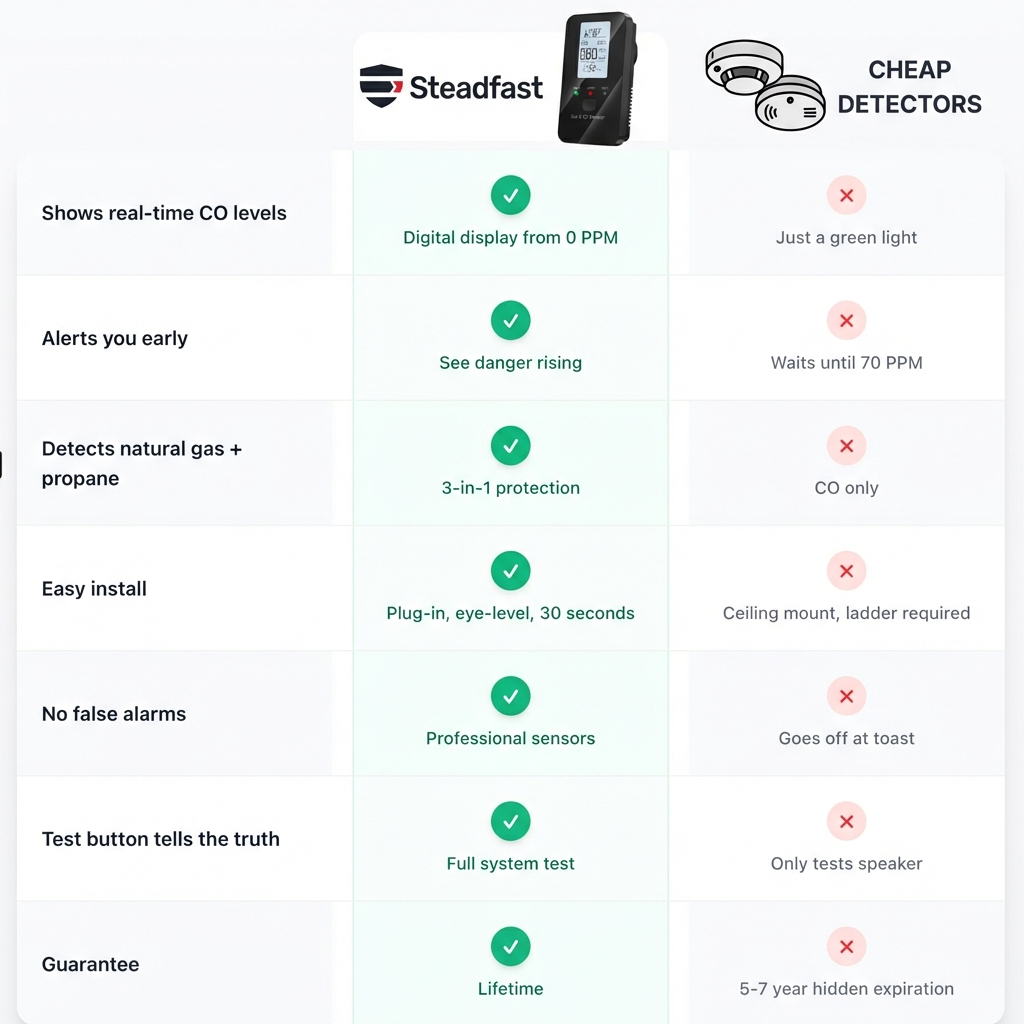Click the 'Guarantee' row label

[90, 964]
